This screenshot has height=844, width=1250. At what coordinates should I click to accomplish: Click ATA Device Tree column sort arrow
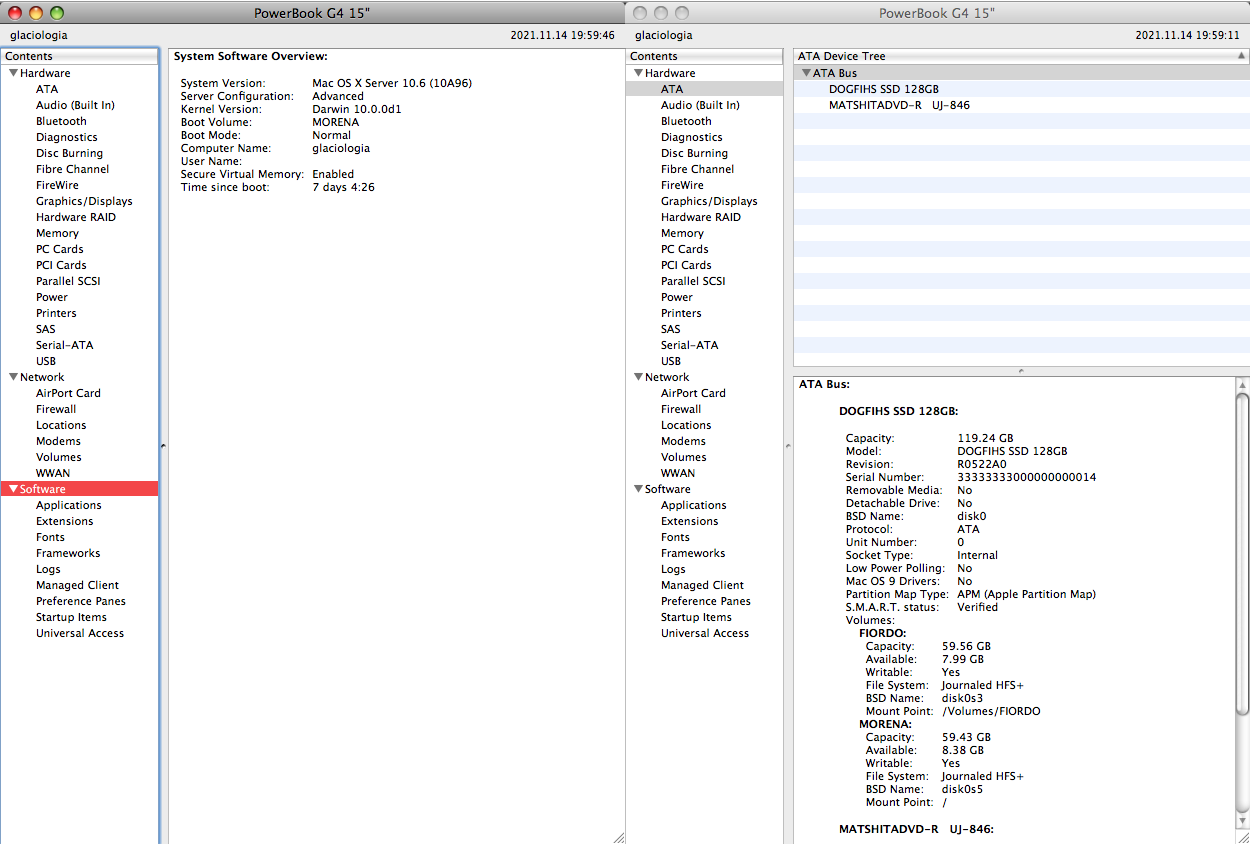(1243, 56)
